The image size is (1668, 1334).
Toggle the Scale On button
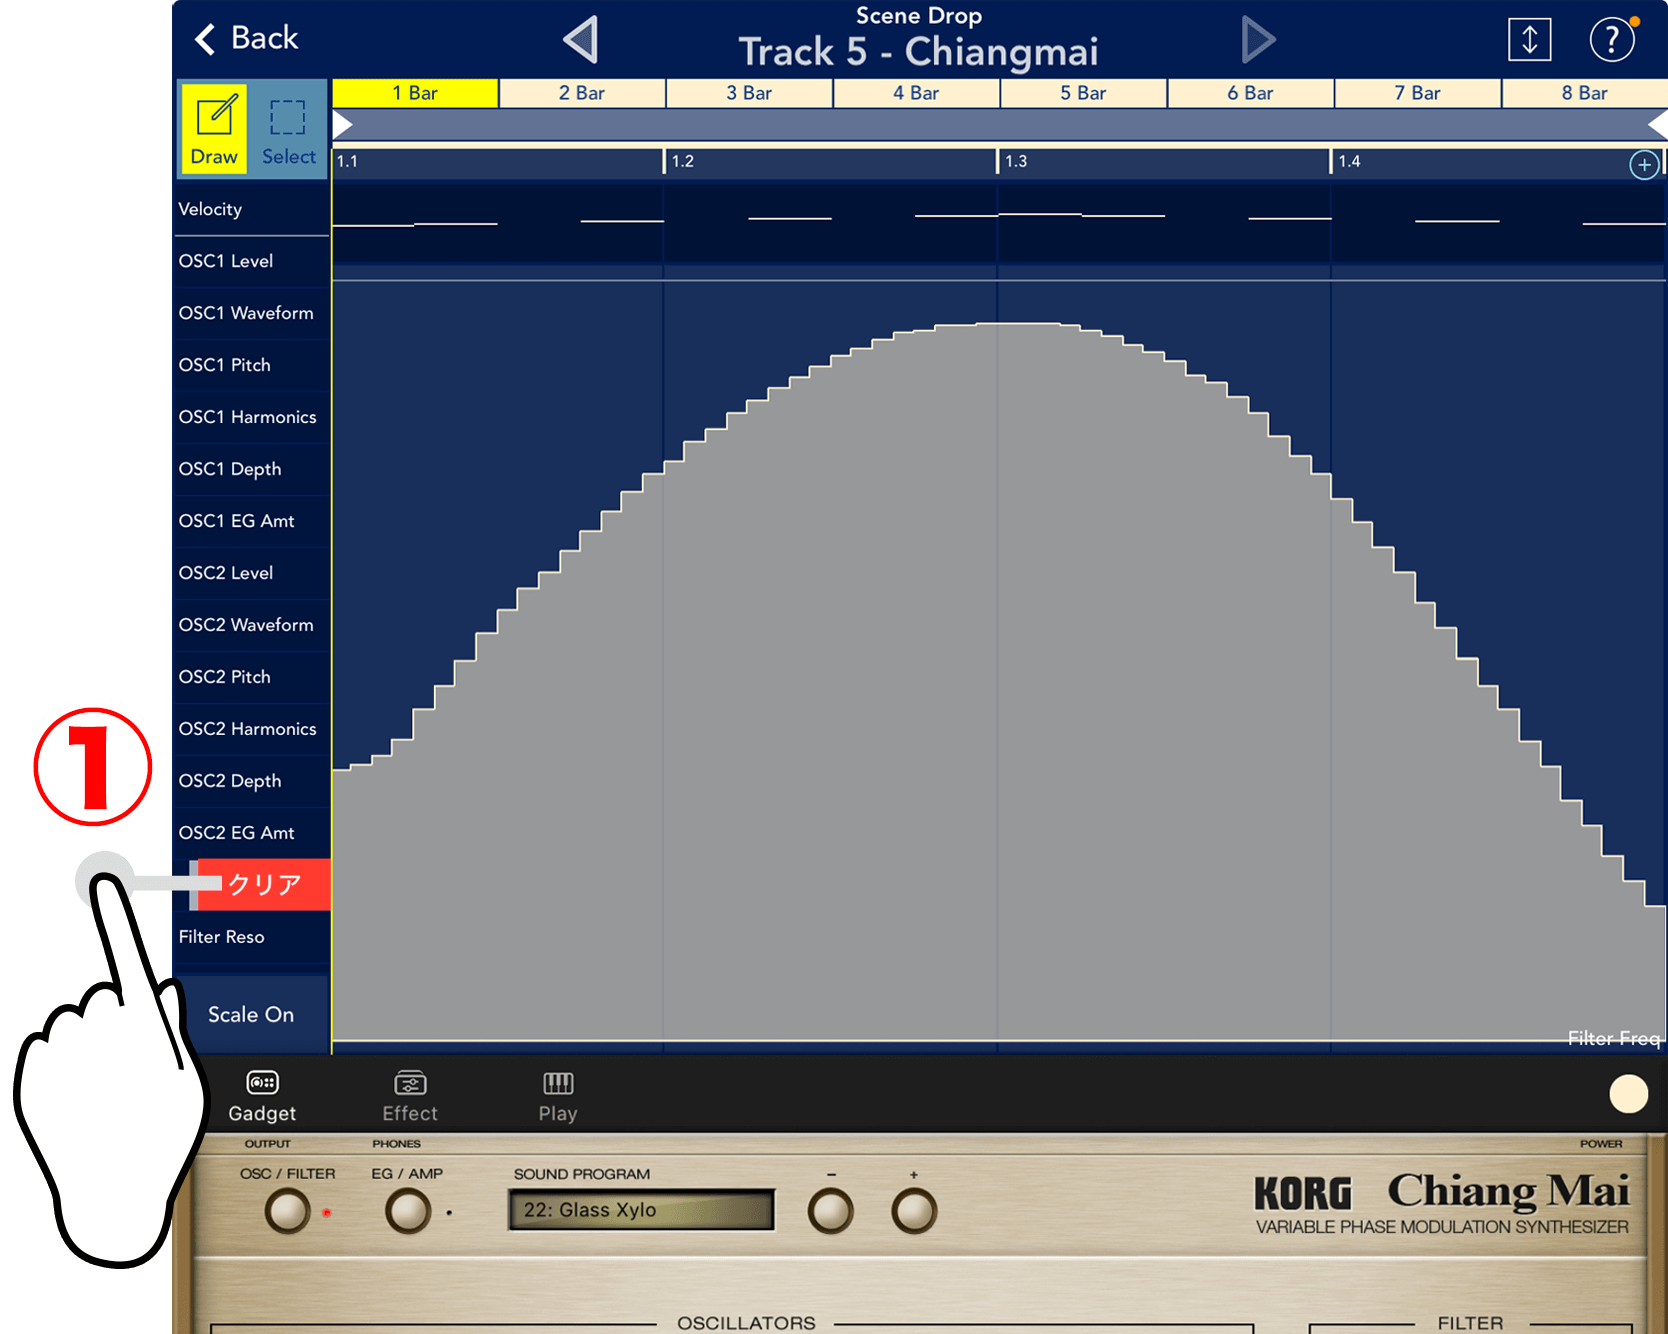coord(251,1015)
